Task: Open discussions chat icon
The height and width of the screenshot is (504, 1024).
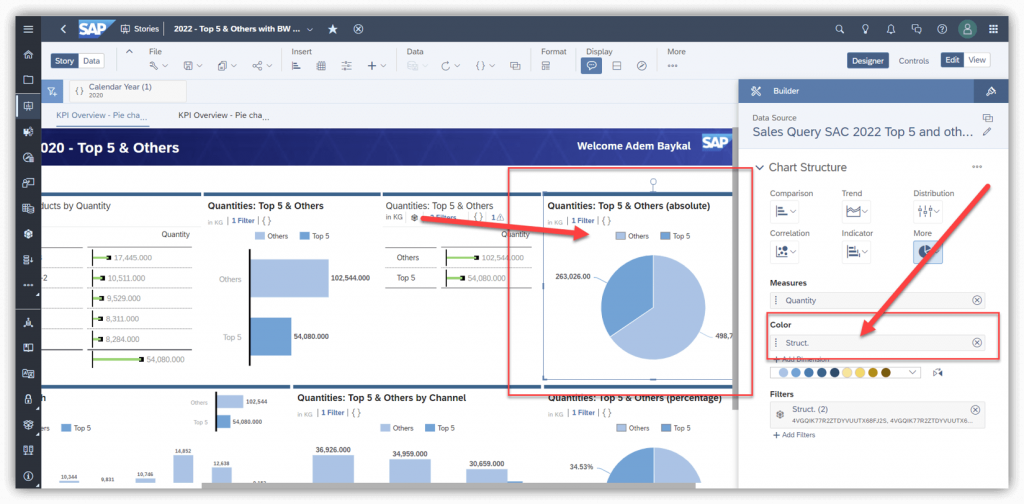Action: pos(916,29)
